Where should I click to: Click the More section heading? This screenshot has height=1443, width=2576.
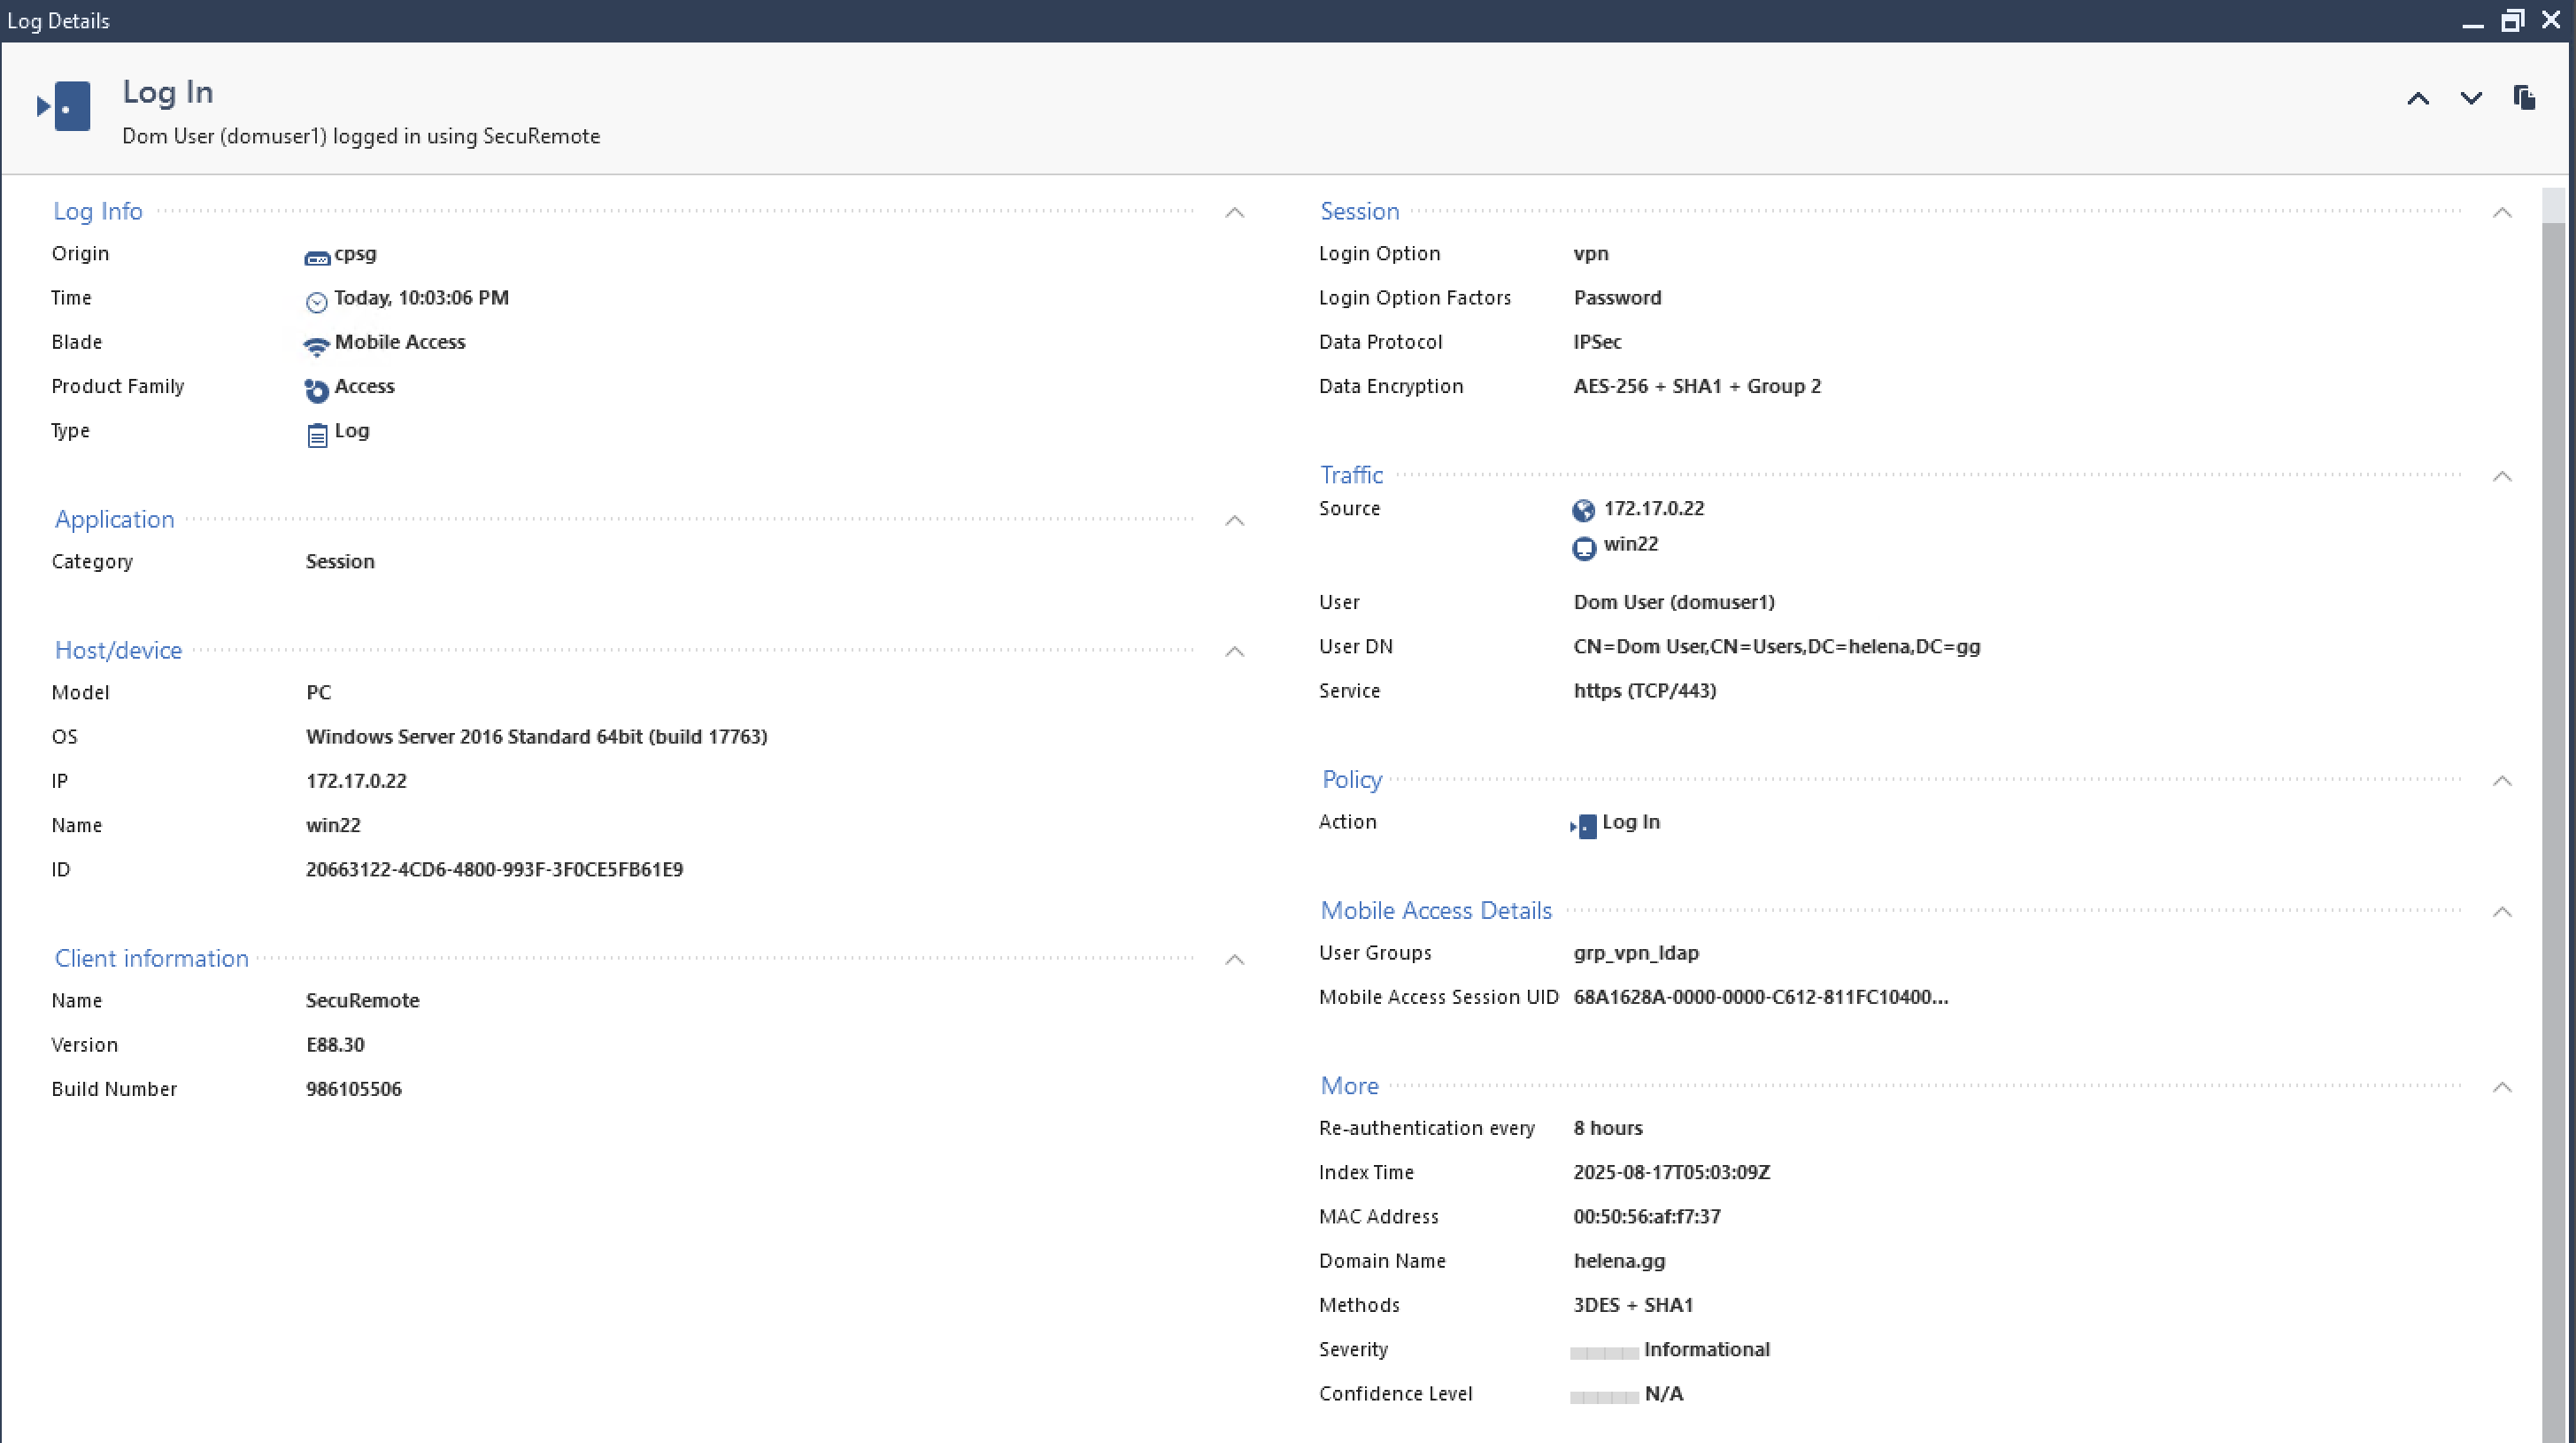pos(1349,1086)
